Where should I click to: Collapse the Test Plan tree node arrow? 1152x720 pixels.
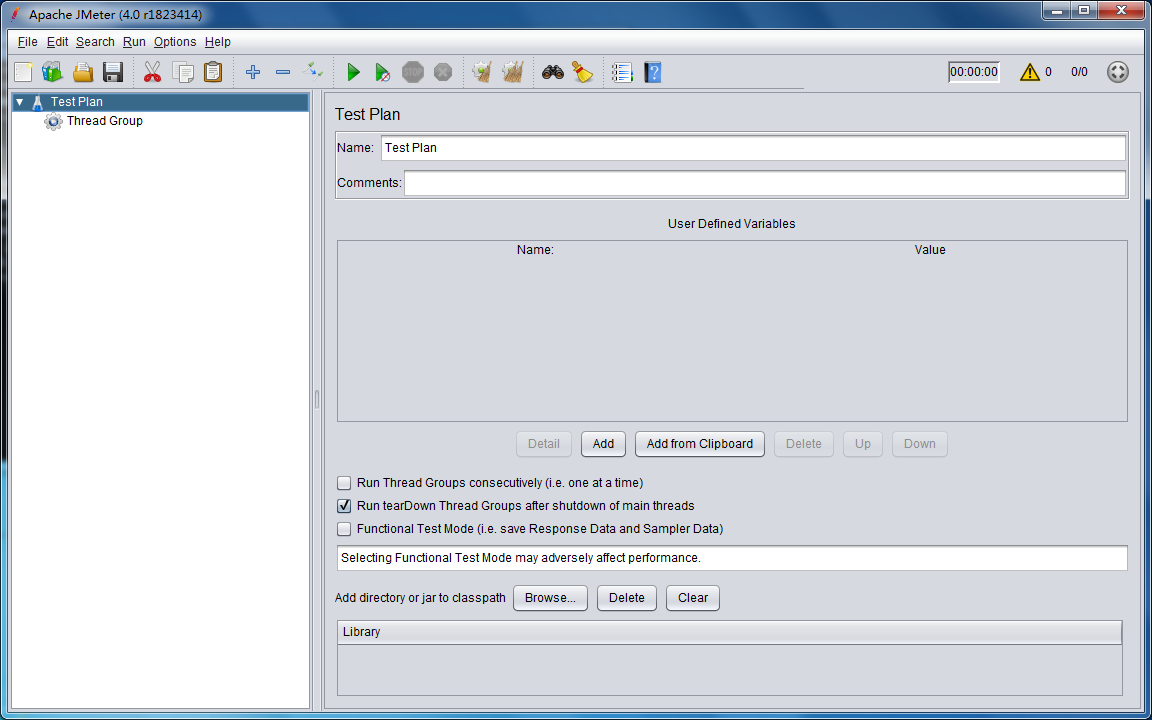coord(20,102)
